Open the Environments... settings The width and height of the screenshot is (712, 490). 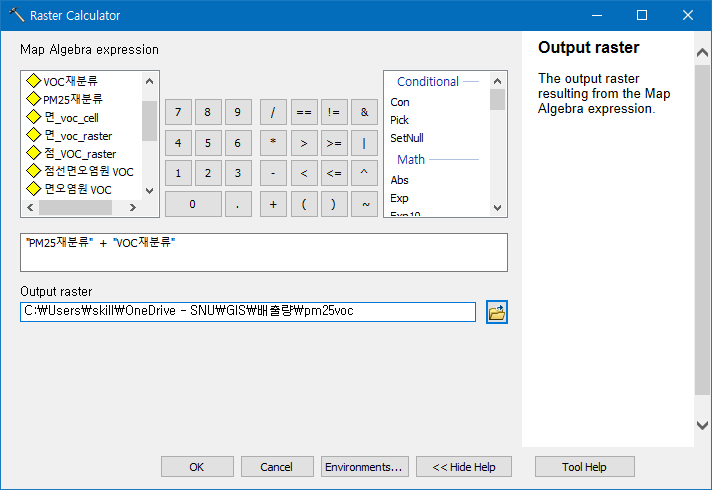click(x=365, y=467)
